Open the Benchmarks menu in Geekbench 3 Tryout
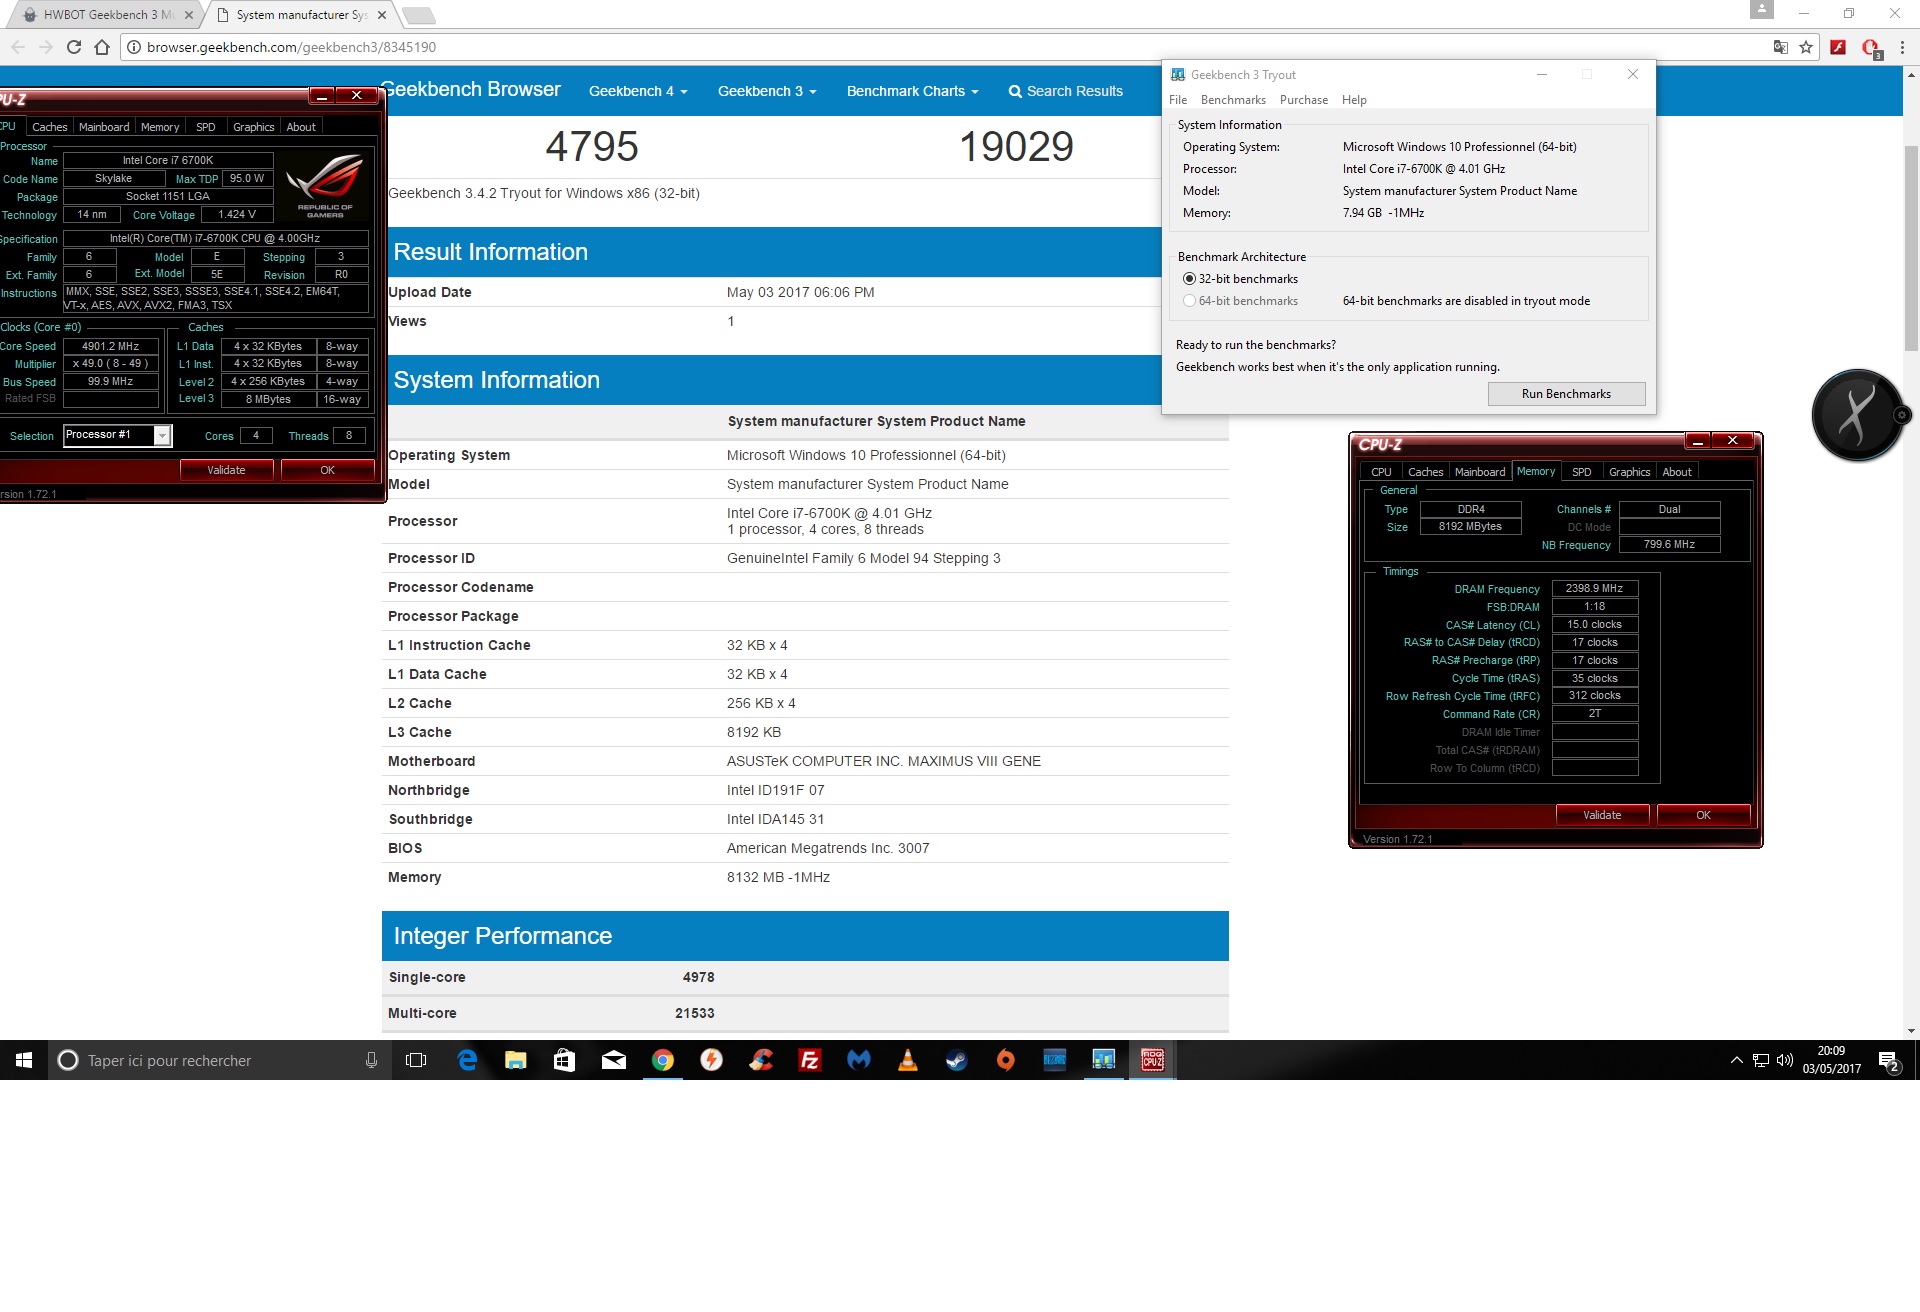 (1233, 100)
